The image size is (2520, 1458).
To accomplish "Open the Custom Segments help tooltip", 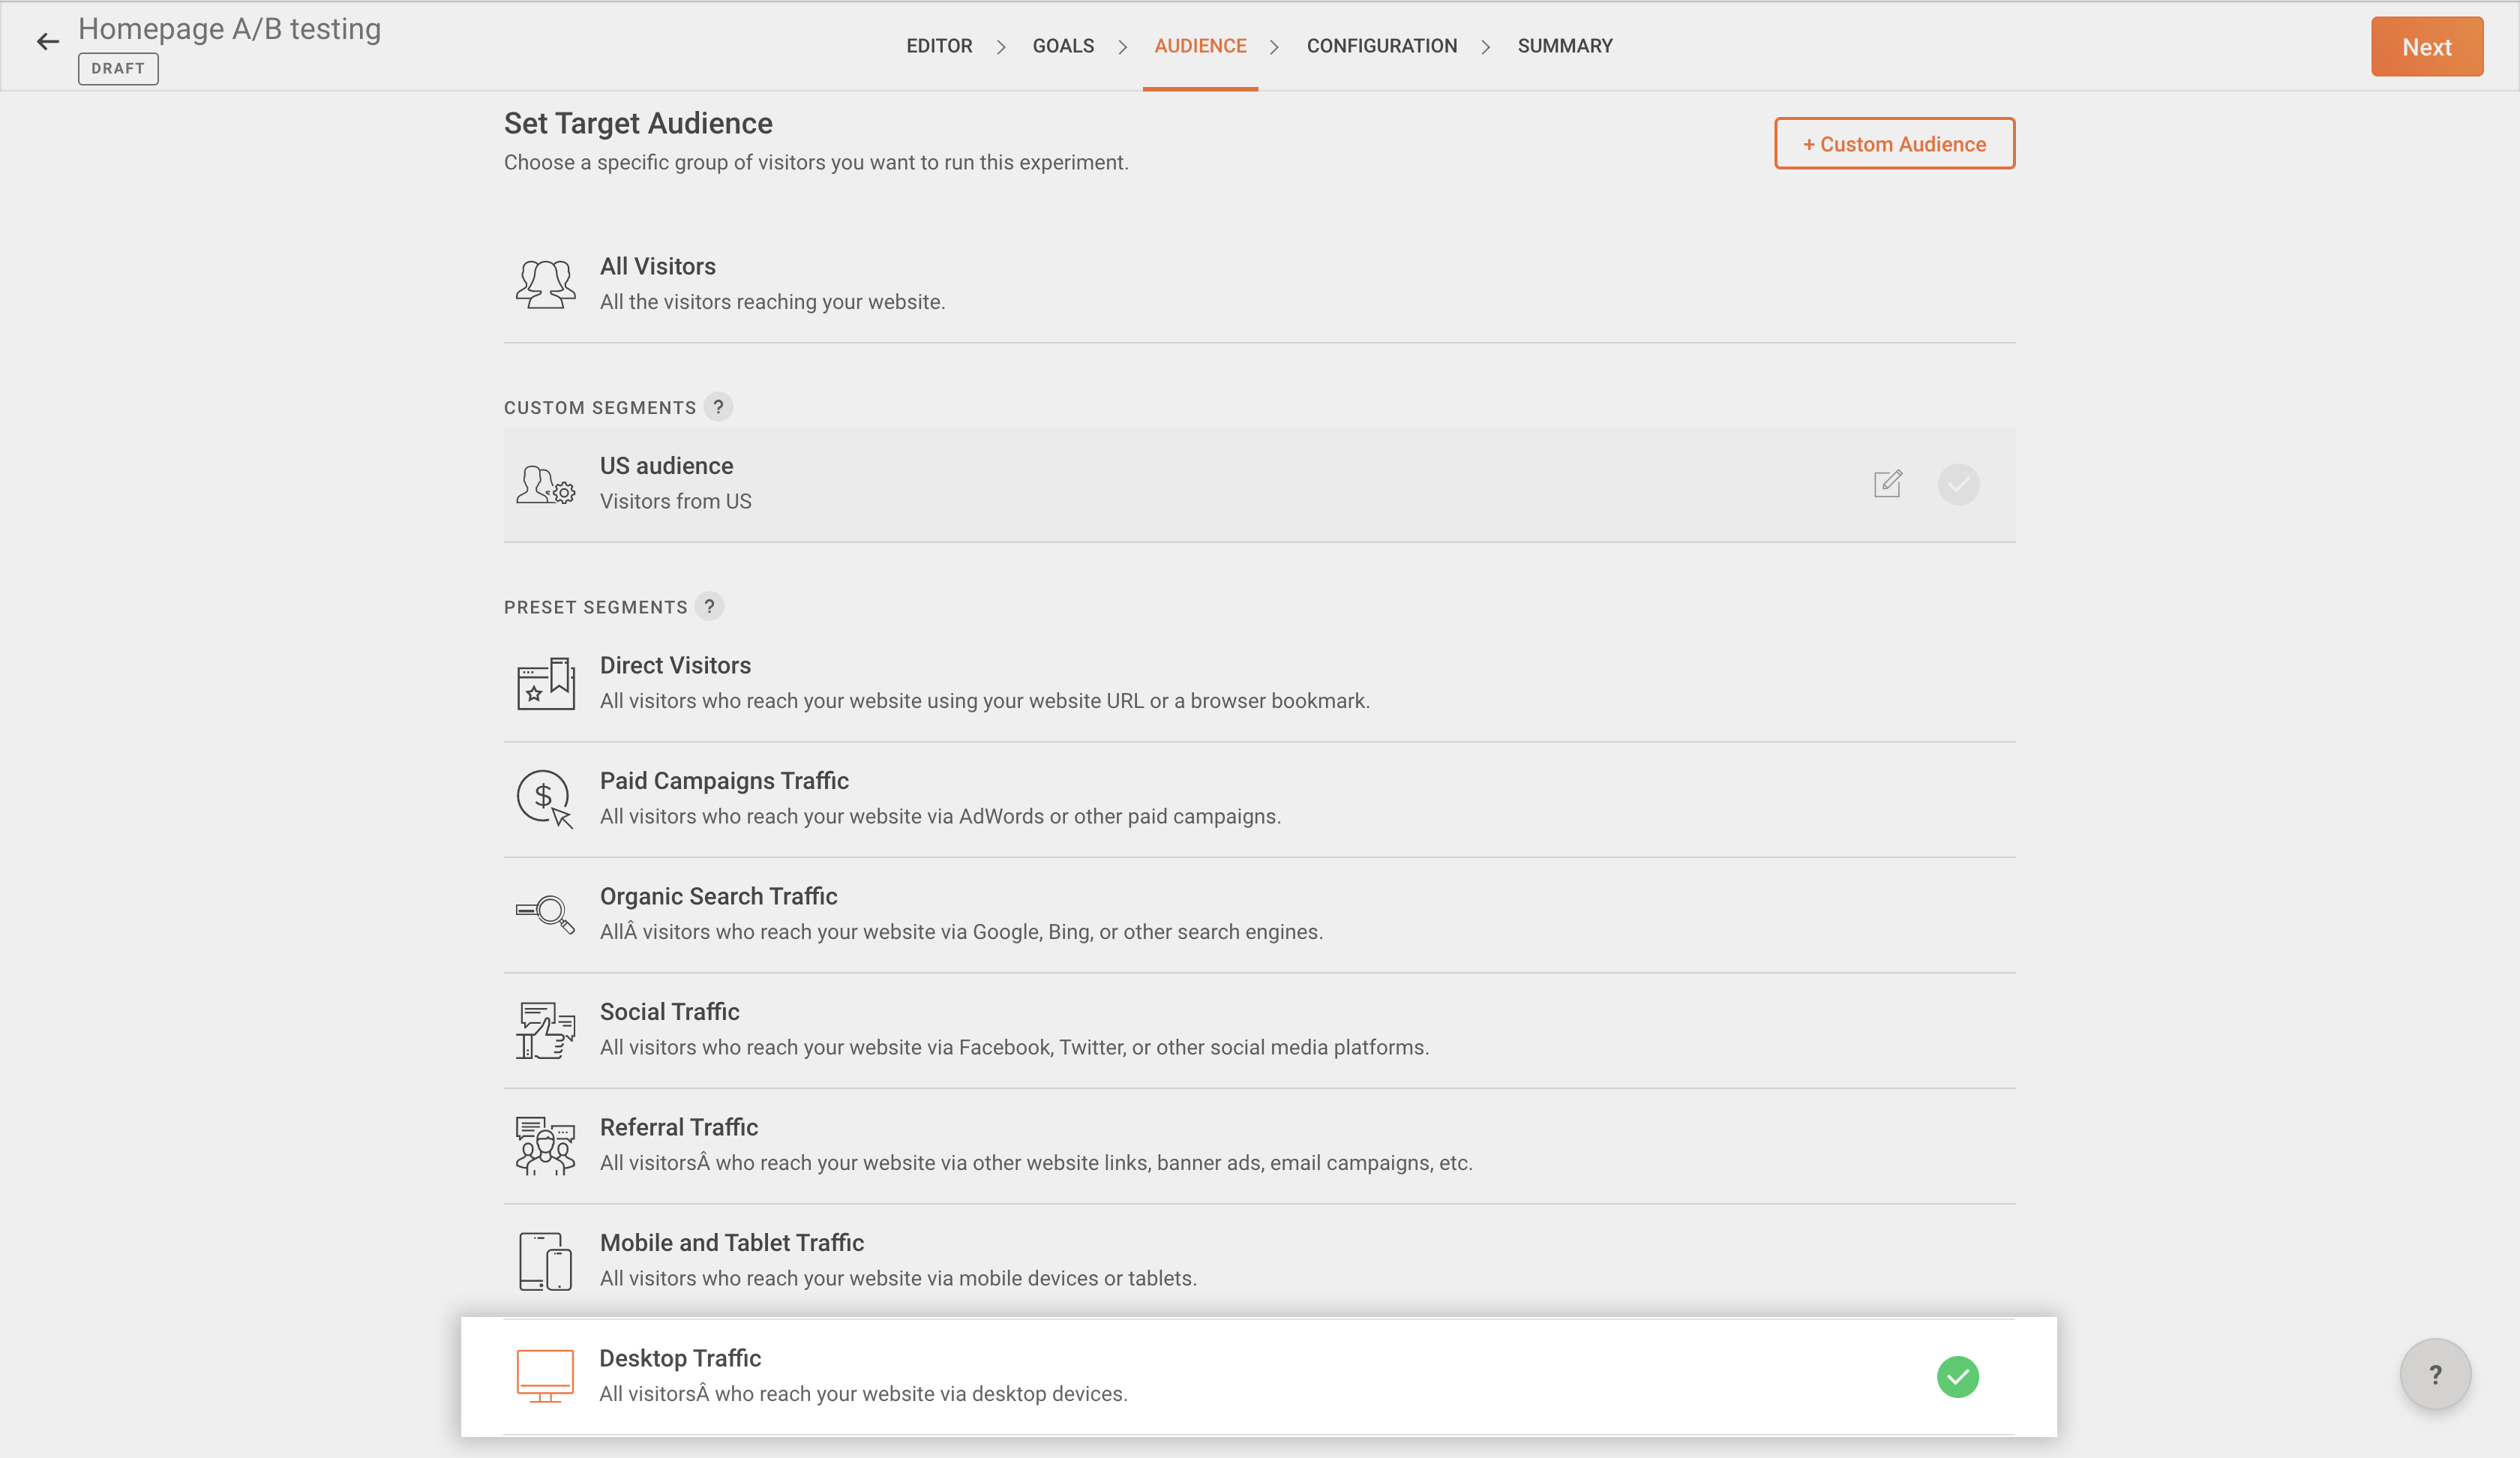I will click(718, 407).
